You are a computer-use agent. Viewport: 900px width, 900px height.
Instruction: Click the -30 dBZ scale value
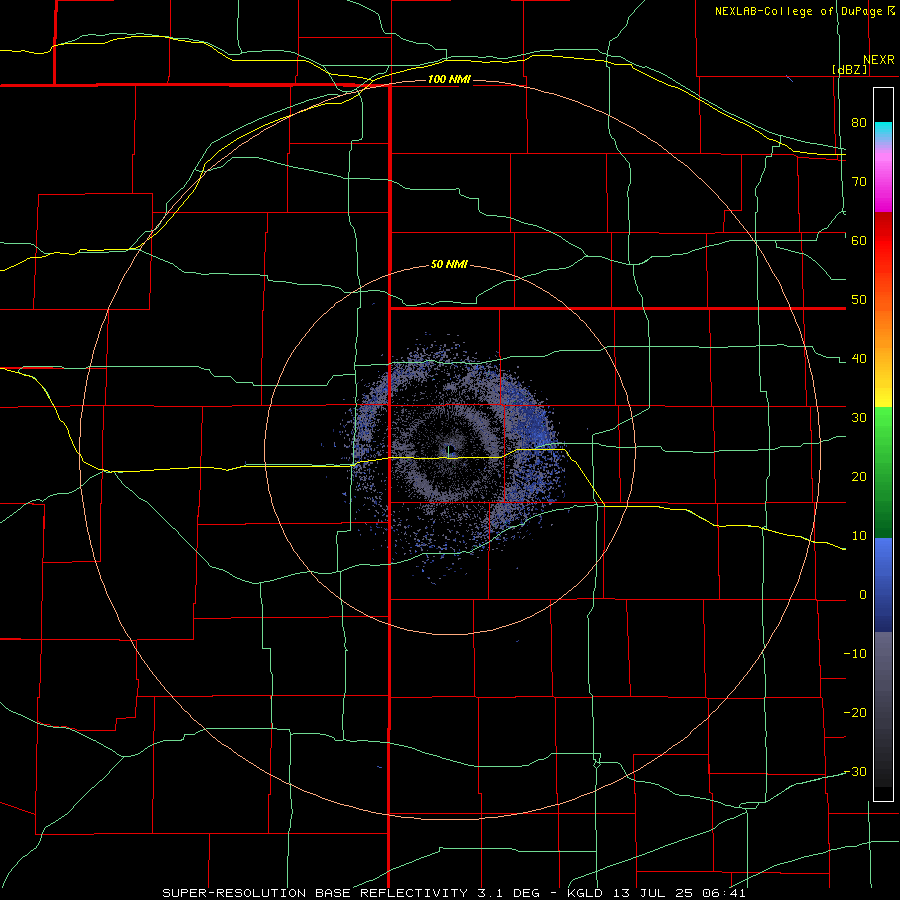coord(855,772)
